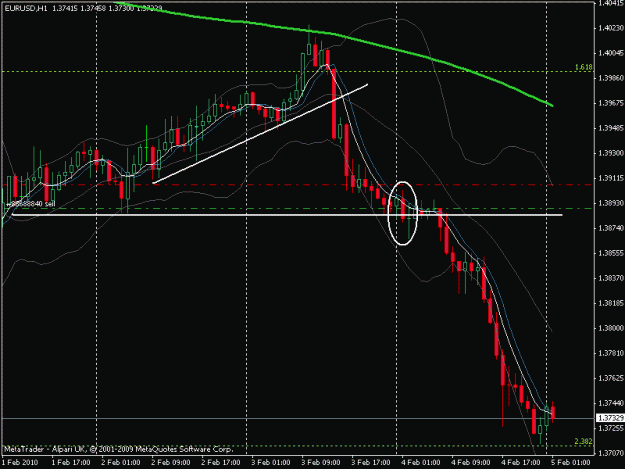Click the 2 Feb 09:00 time label
This screenshot has width=625, height=469.
point(171,462)
